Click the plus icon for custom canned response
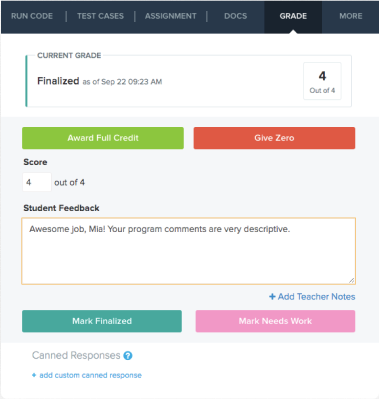The image size is (379, 399). coord(34,375)
